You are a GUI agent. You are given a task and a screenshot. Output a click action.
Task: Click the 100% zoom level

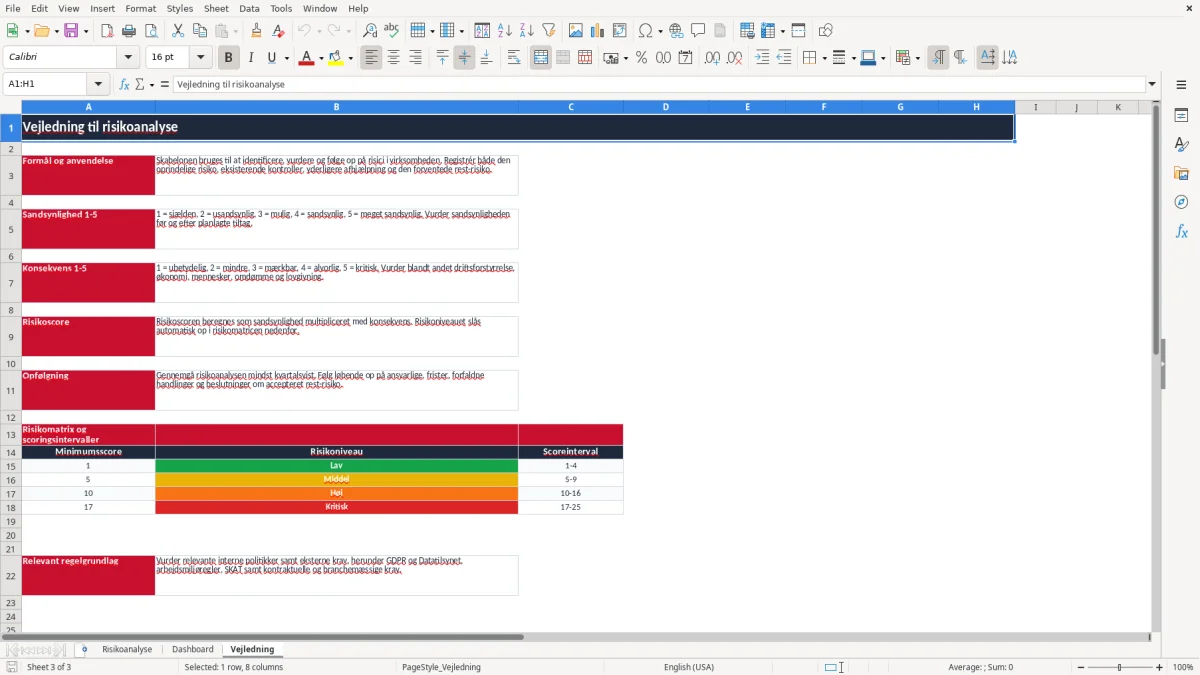1183,667
